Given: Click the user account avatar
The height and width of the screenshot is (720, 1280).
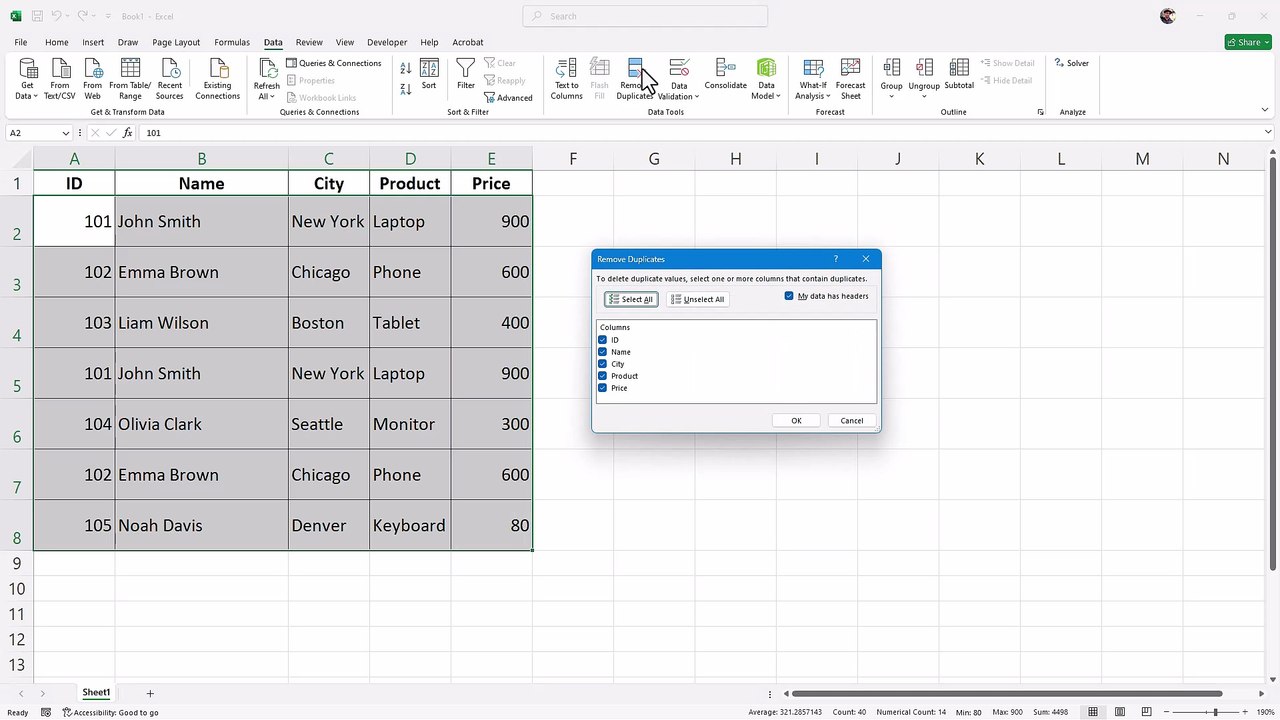Looking at the screenshot, I should pyautogui.click(x=1168, y=16).
